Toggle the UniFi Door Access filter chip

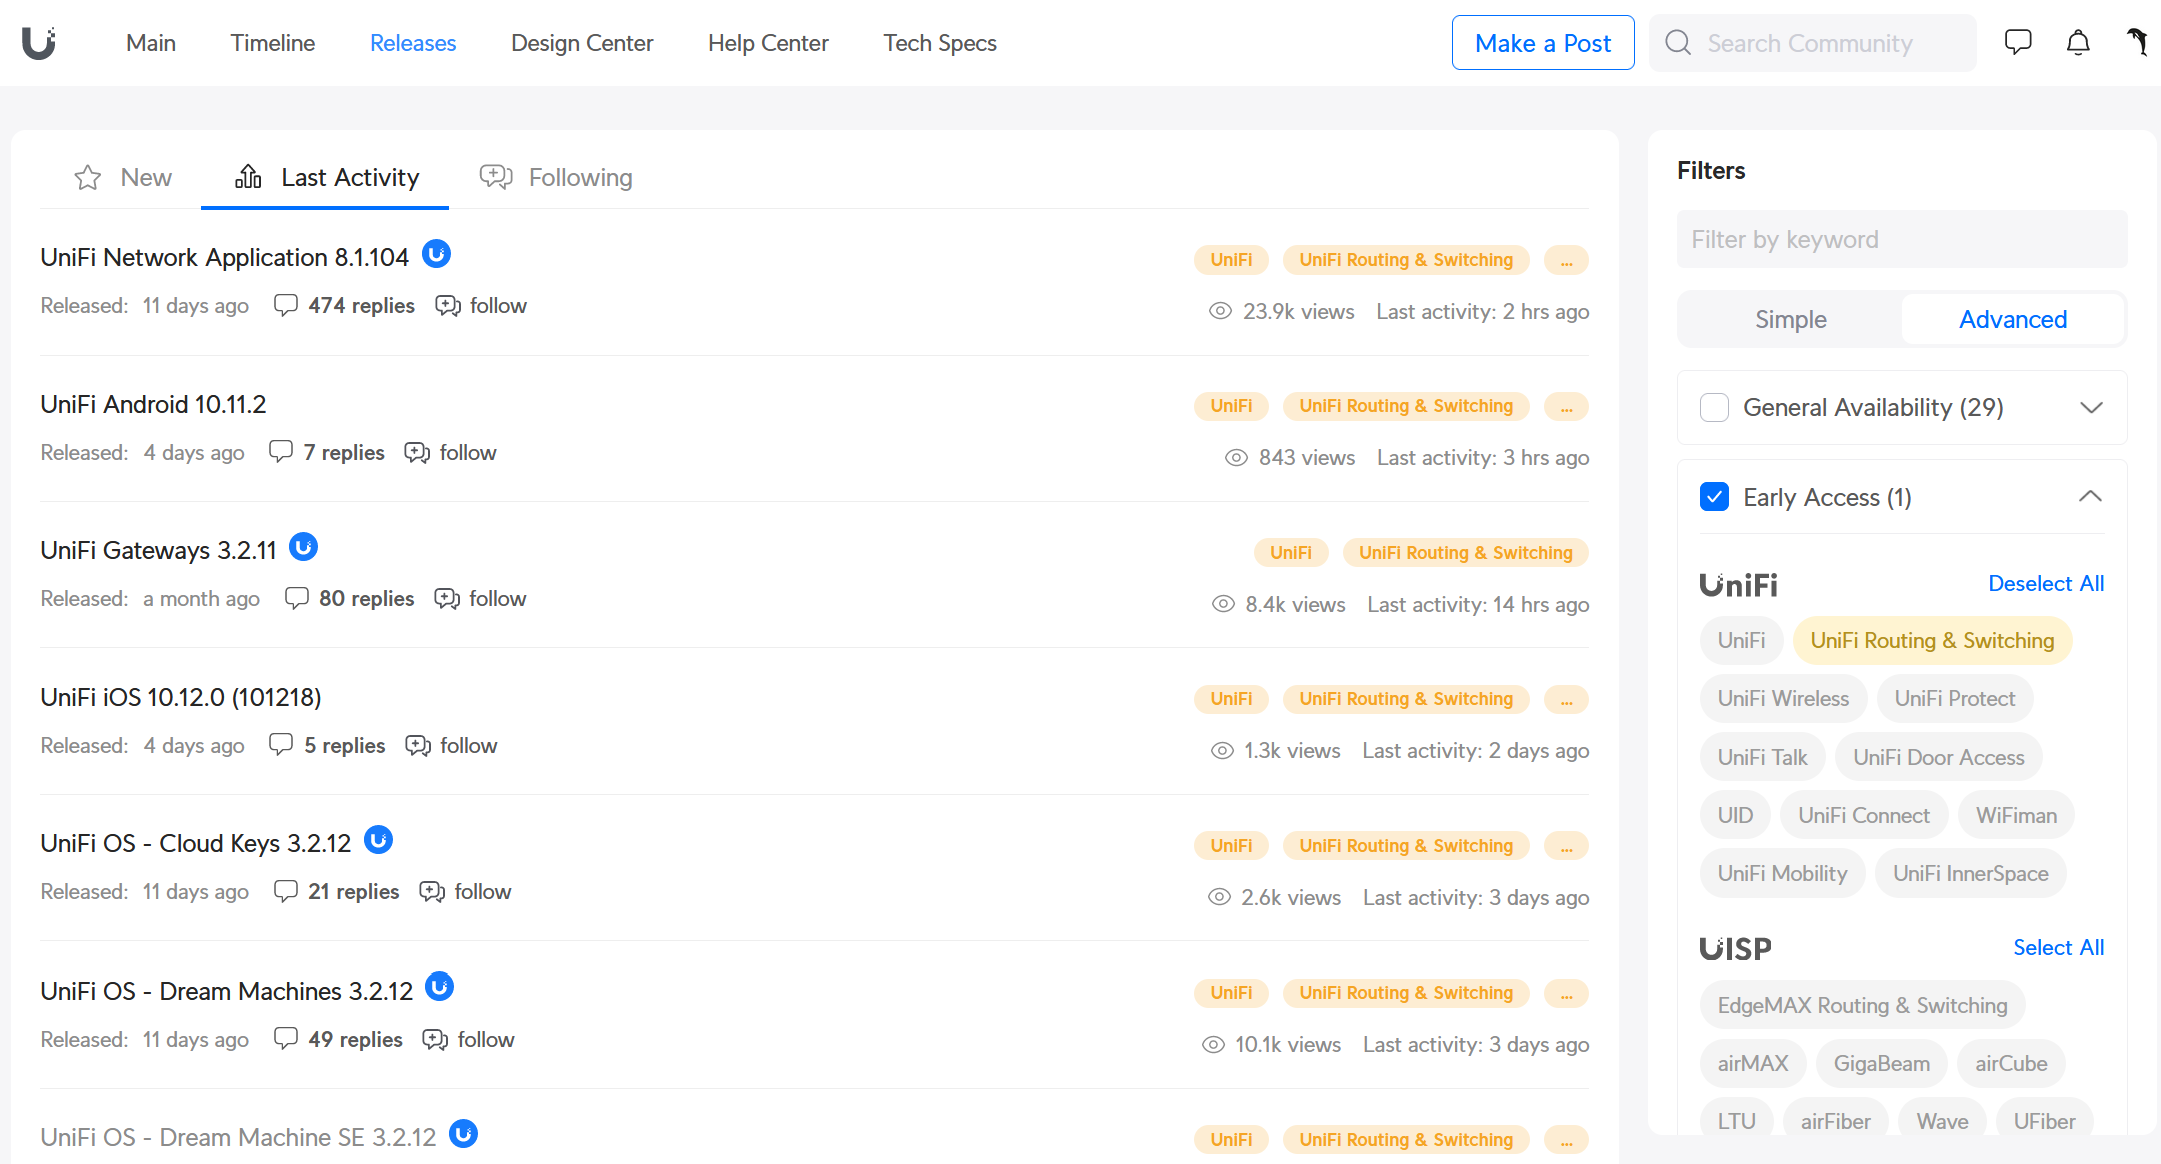point(1938,757)
